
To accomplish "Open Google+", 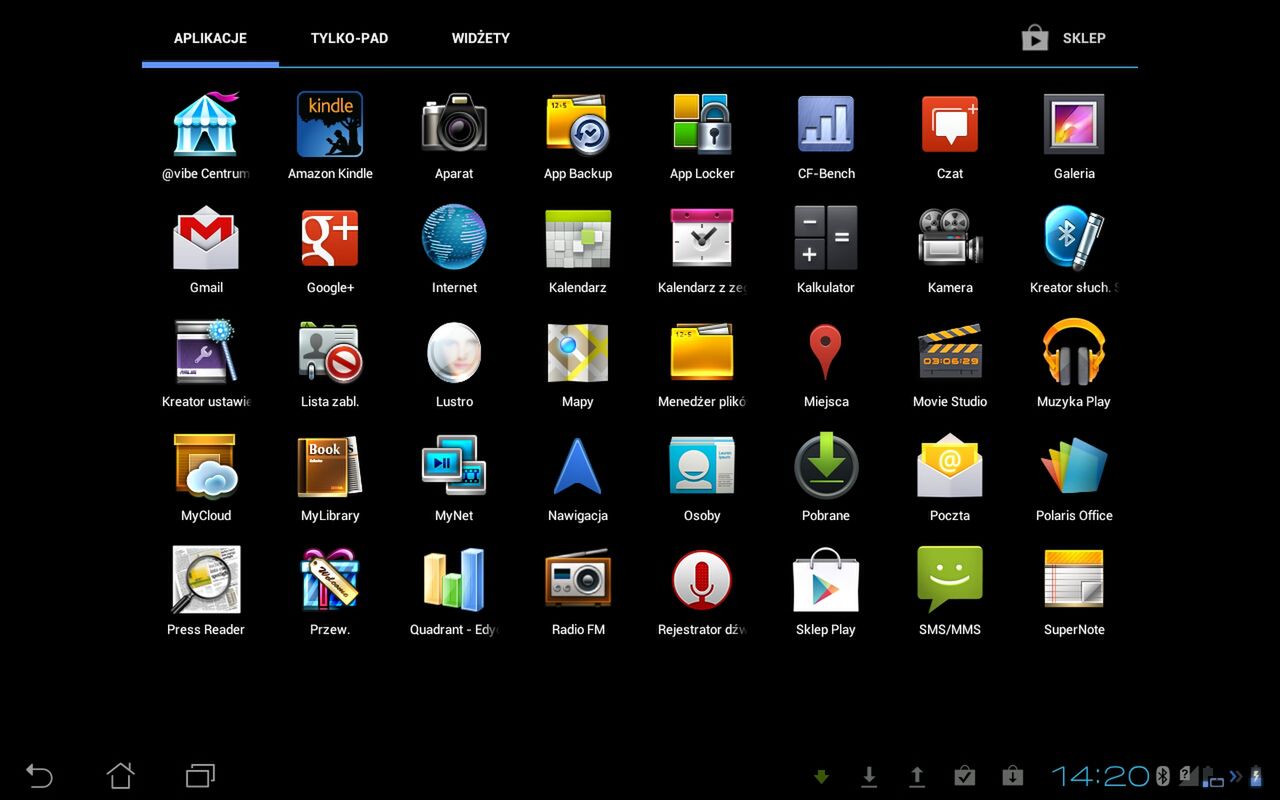I will click(x=330, y=238).
